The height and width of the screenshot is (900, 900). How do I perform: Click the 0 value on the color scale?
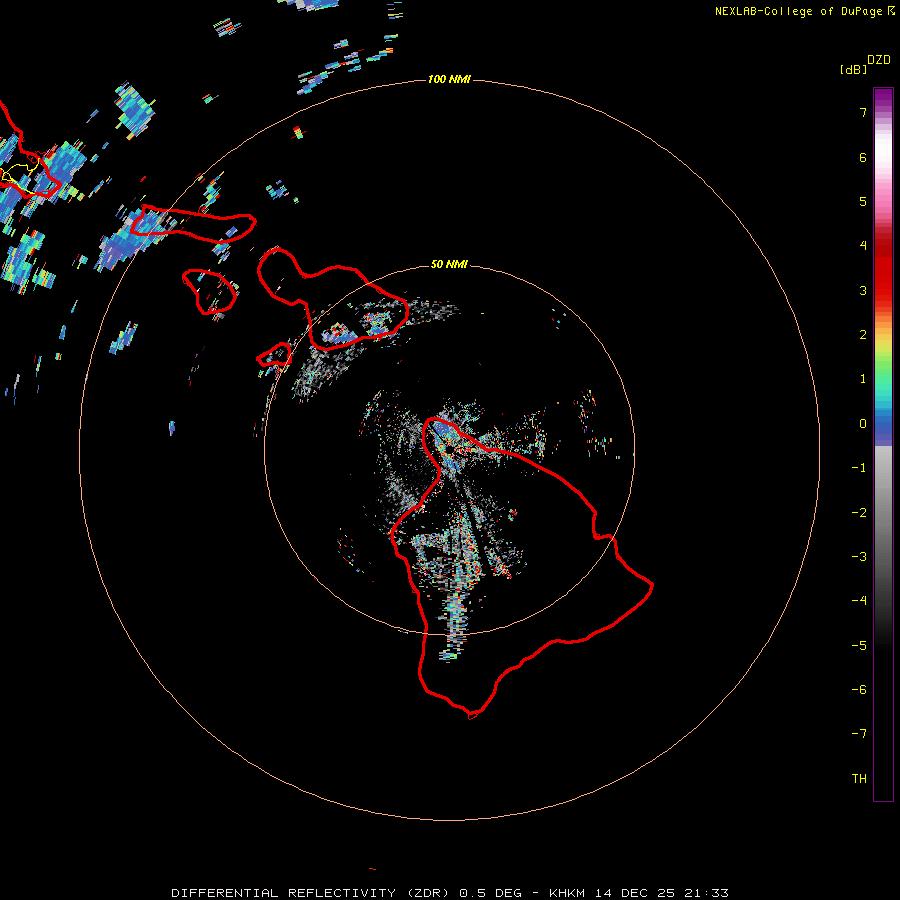click(x=863, y=424)
